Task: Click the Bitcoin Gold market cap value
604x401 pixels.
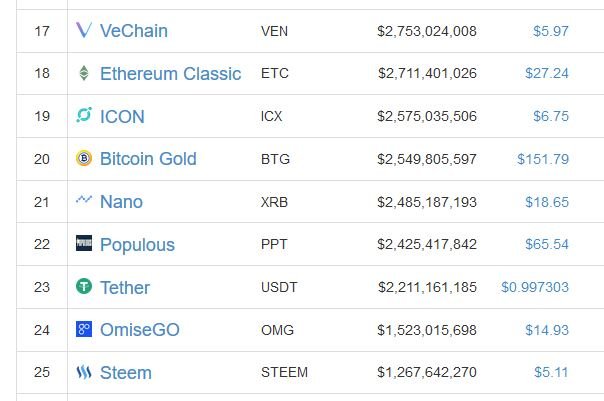Action: [427, 159]
